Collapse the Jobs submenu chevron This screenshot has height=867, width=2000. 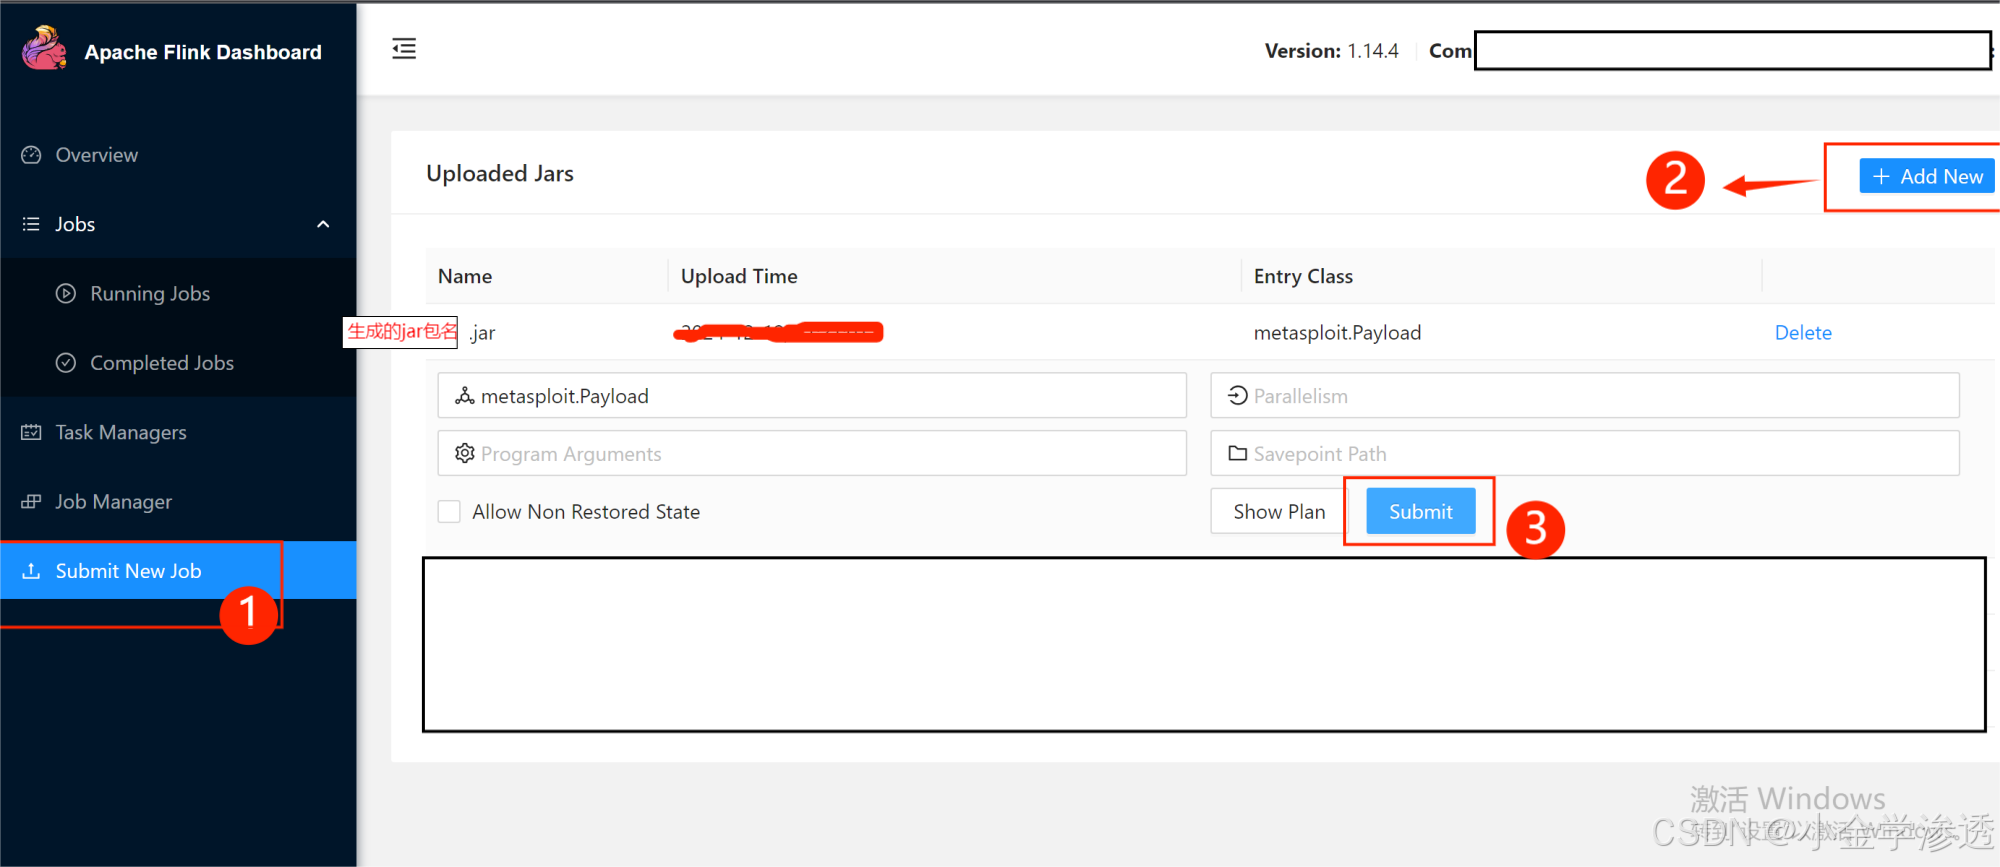click(323, 224)
